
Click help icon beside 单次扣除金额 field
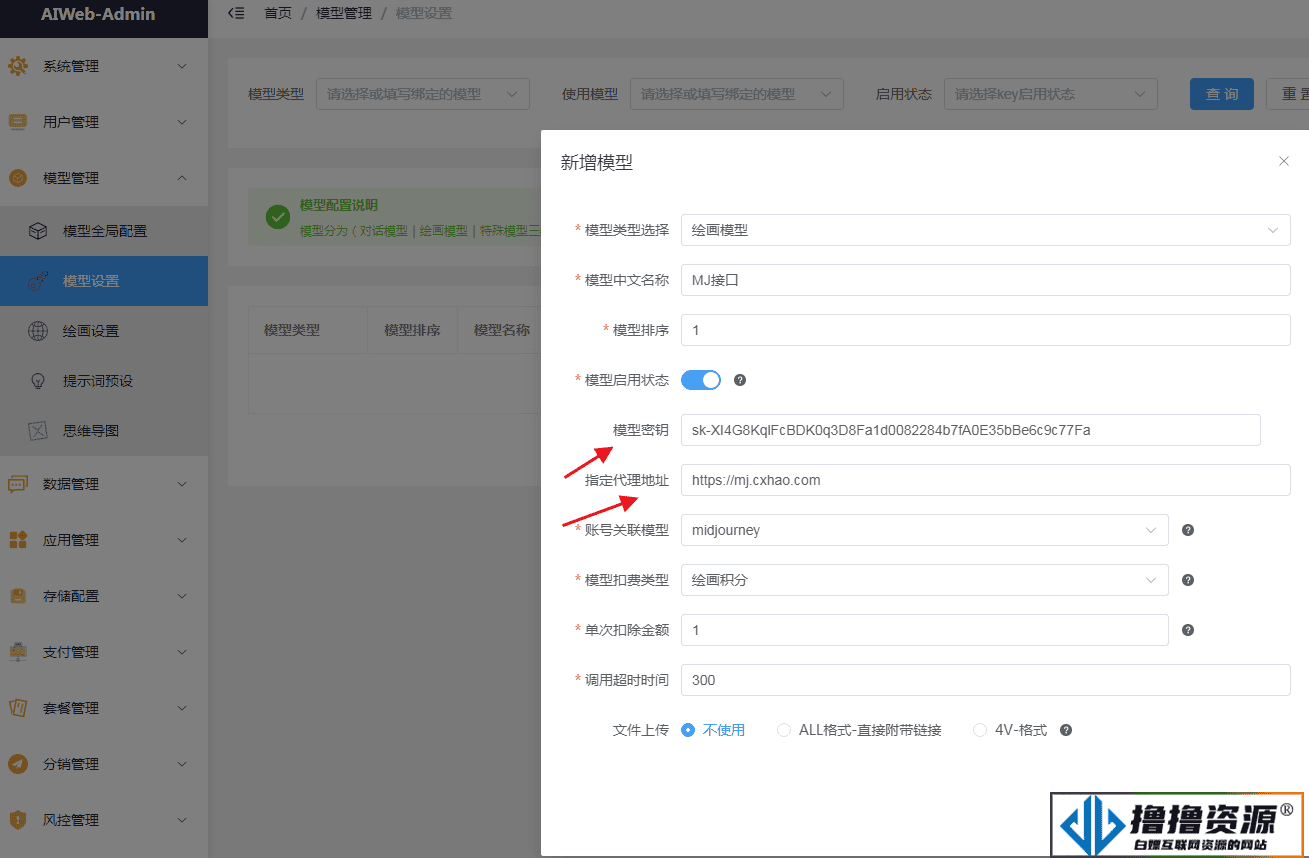tap(1188, 630)
